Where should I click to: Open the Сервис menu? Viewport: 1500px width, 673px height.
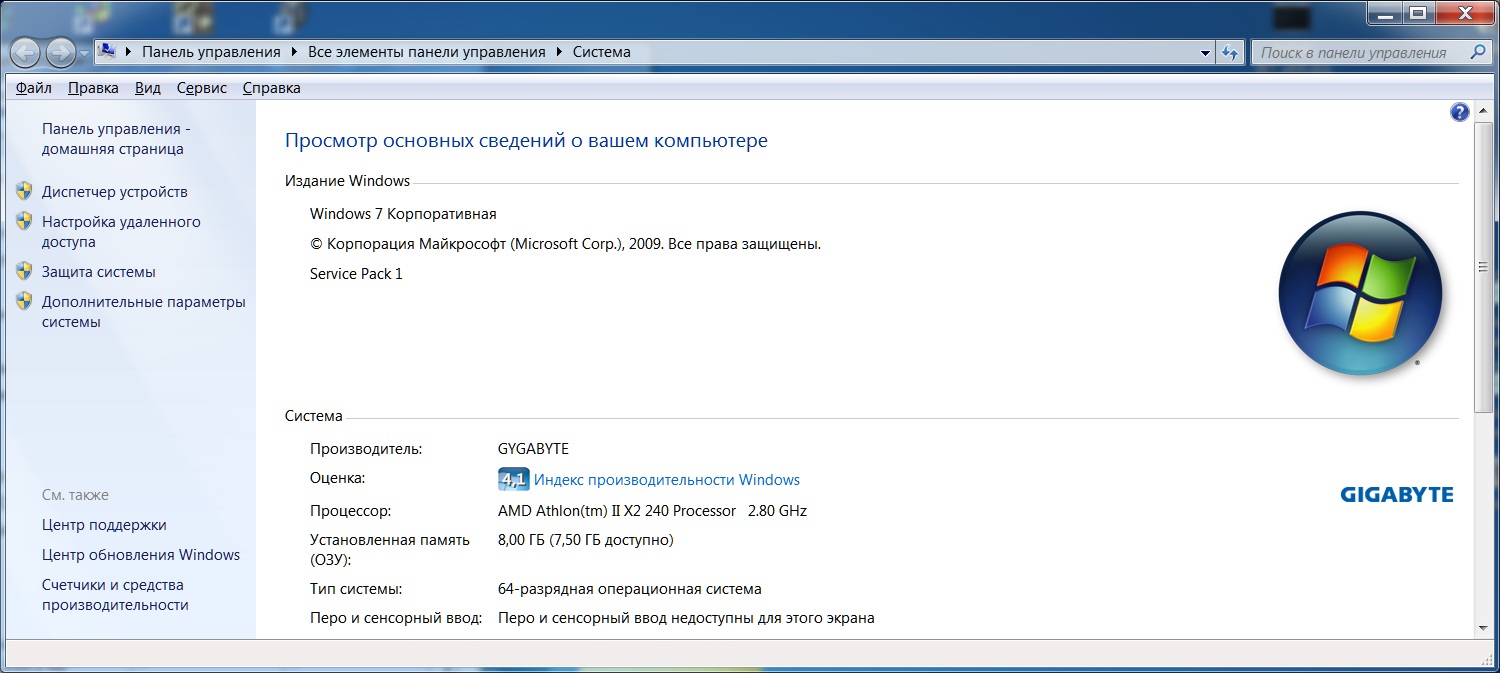[x=202, y=88]
